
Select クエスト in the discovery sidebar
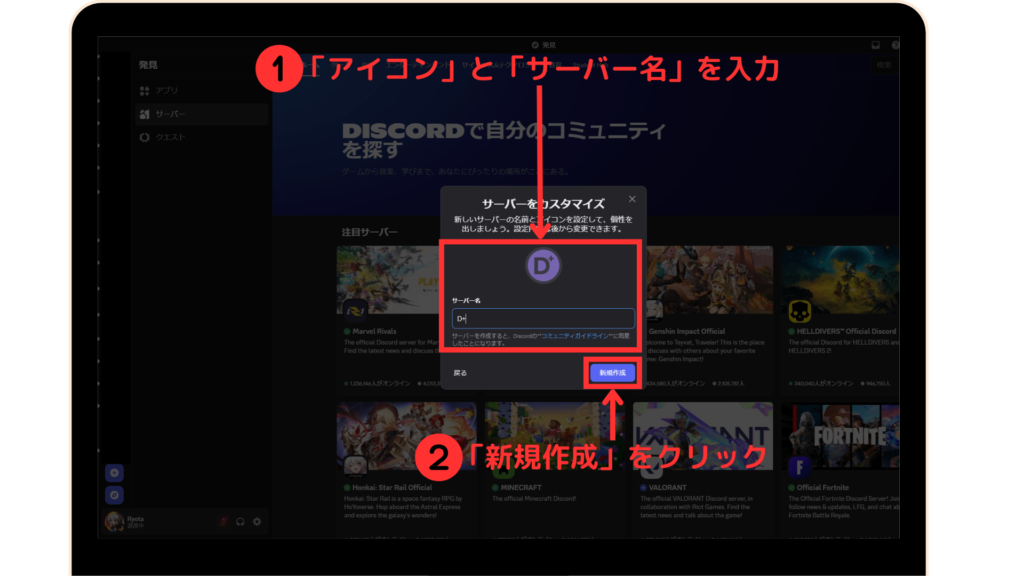(201, 137)
